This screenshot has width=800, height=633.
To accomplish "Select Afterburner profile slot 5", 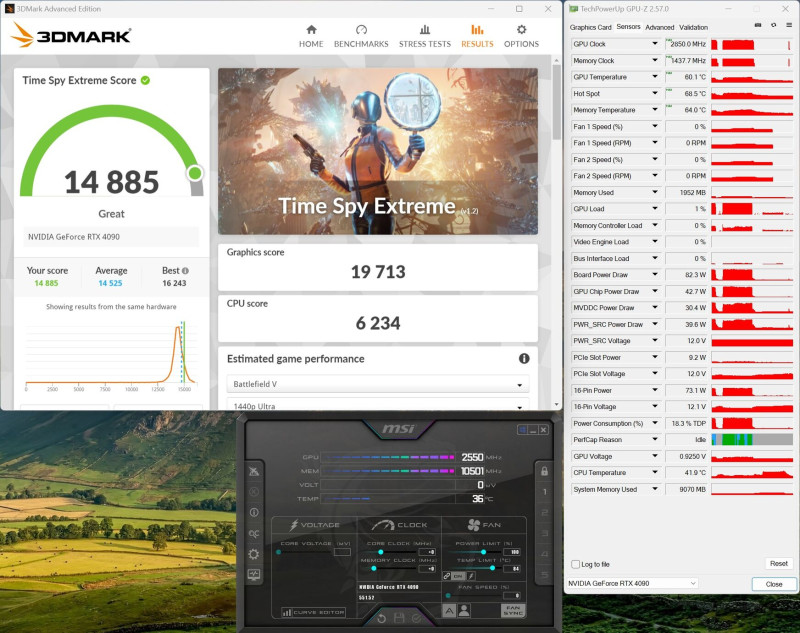I will pos(544,575).
